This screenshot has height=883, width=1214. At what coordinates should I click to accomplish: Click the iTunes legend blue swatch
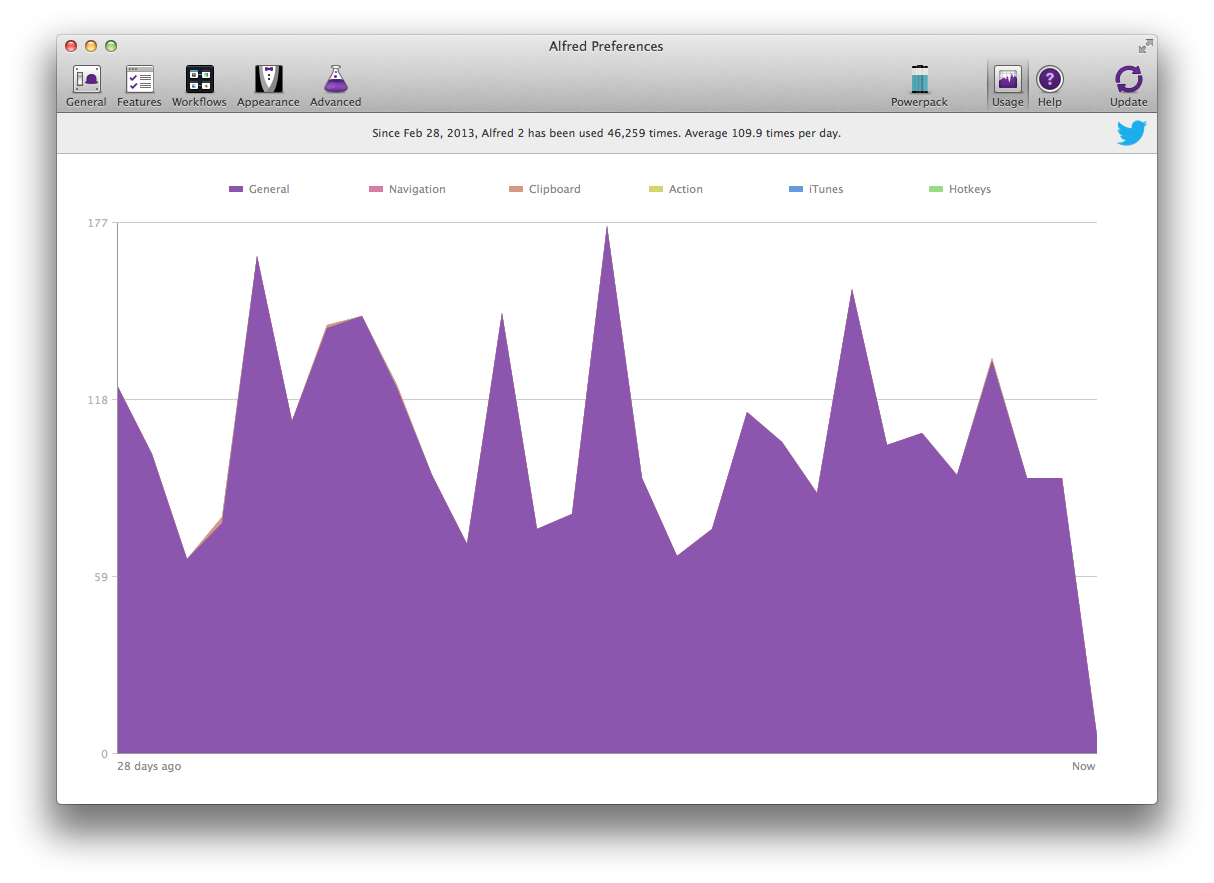(x=796, y=189)
